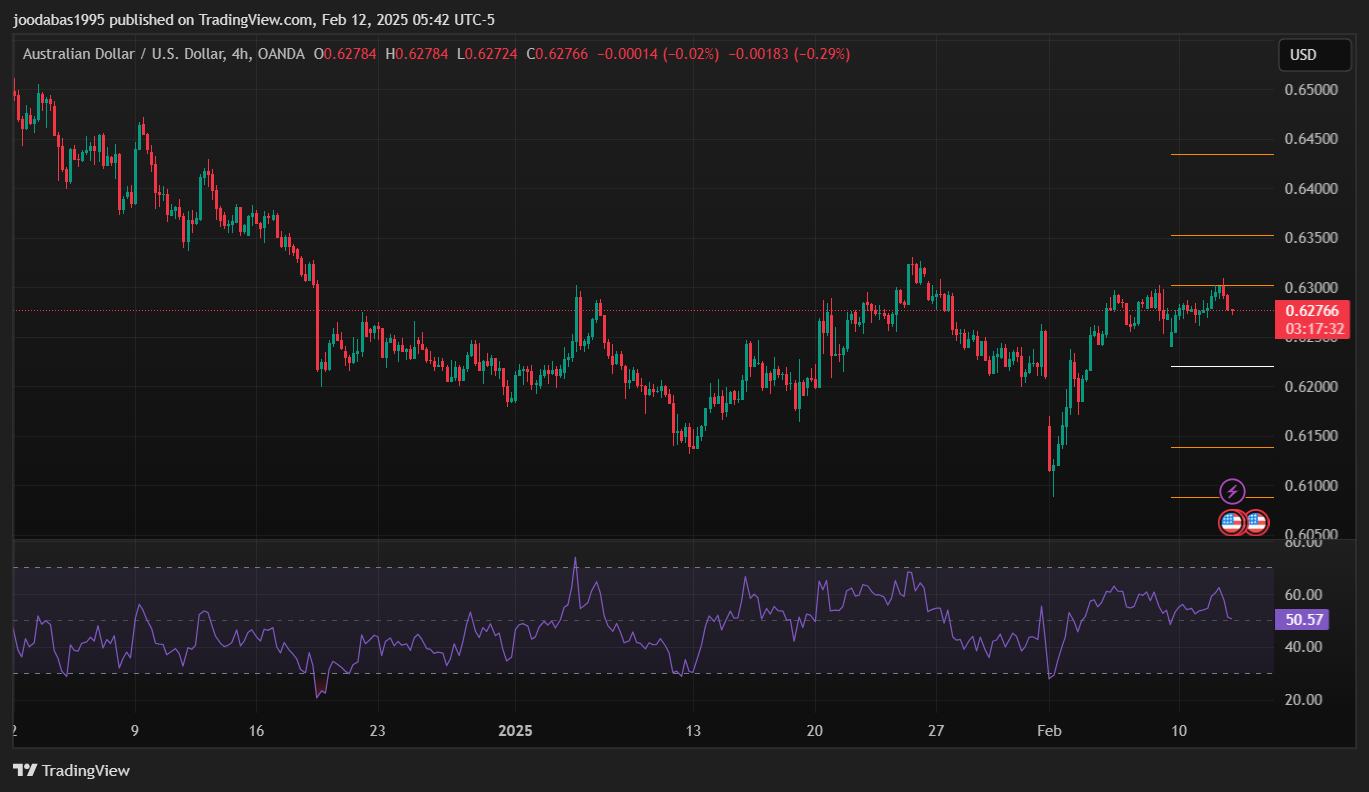Click the 20.00 RSI scale label
The height and width of the screenshot is (792, 1369).
[x=1304, y=700]
